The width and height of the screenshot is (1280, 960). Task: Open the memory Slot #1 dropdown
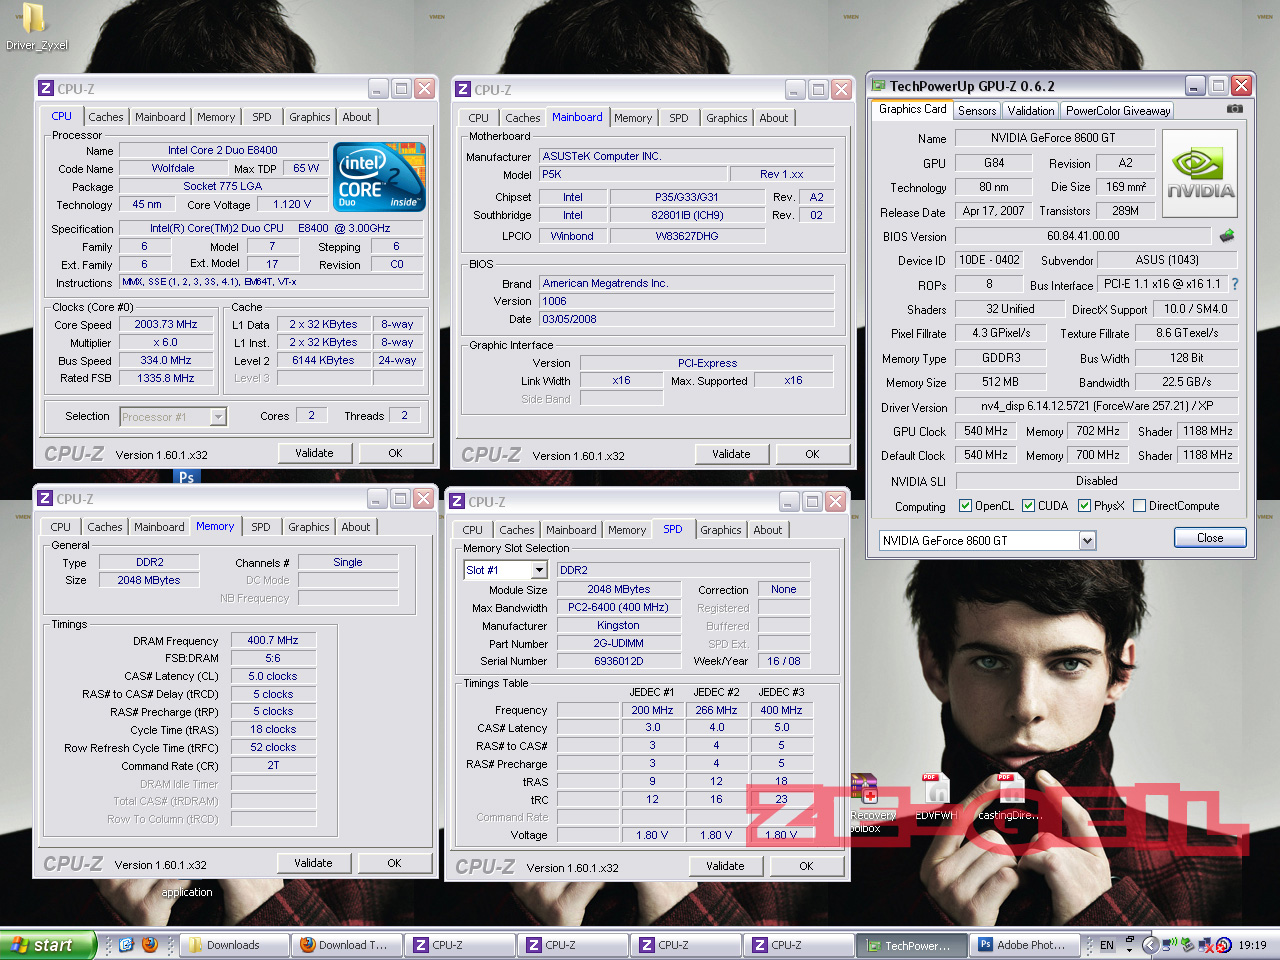[x=539, y=570]
